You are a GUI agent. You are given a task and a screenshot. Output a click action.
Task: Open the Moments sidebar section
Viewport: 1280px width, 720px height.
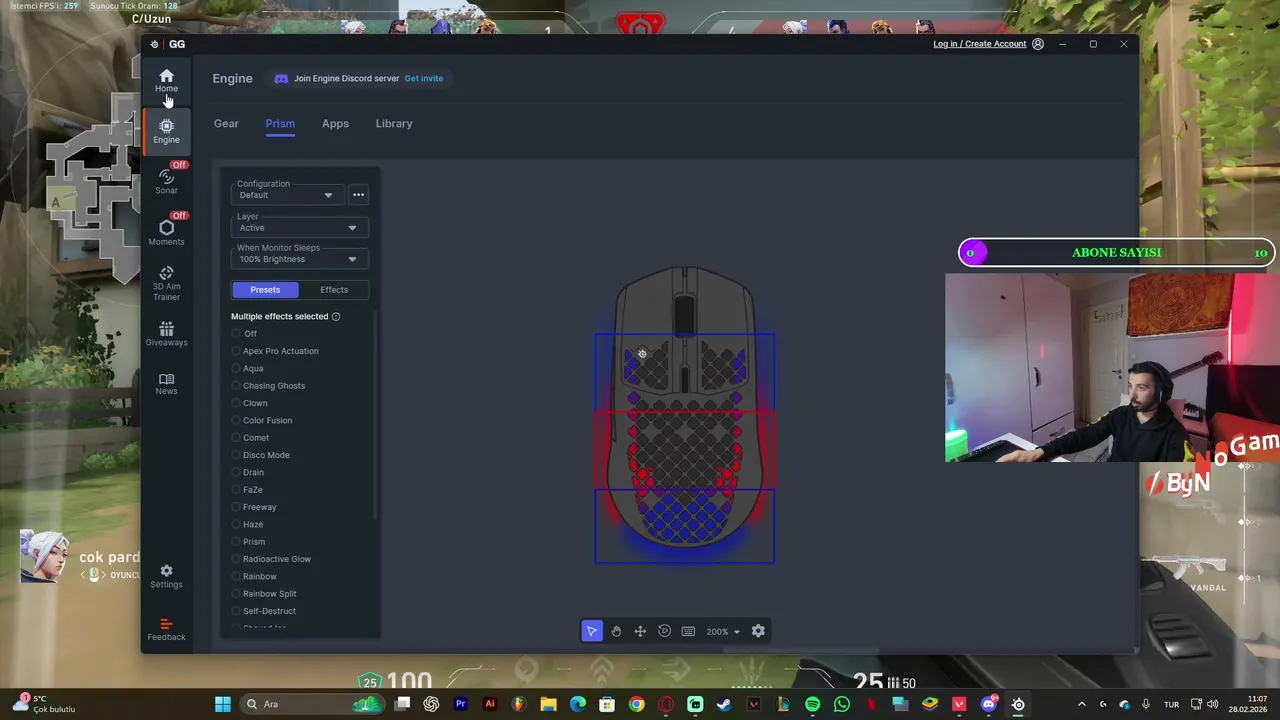tap(166, 232)
